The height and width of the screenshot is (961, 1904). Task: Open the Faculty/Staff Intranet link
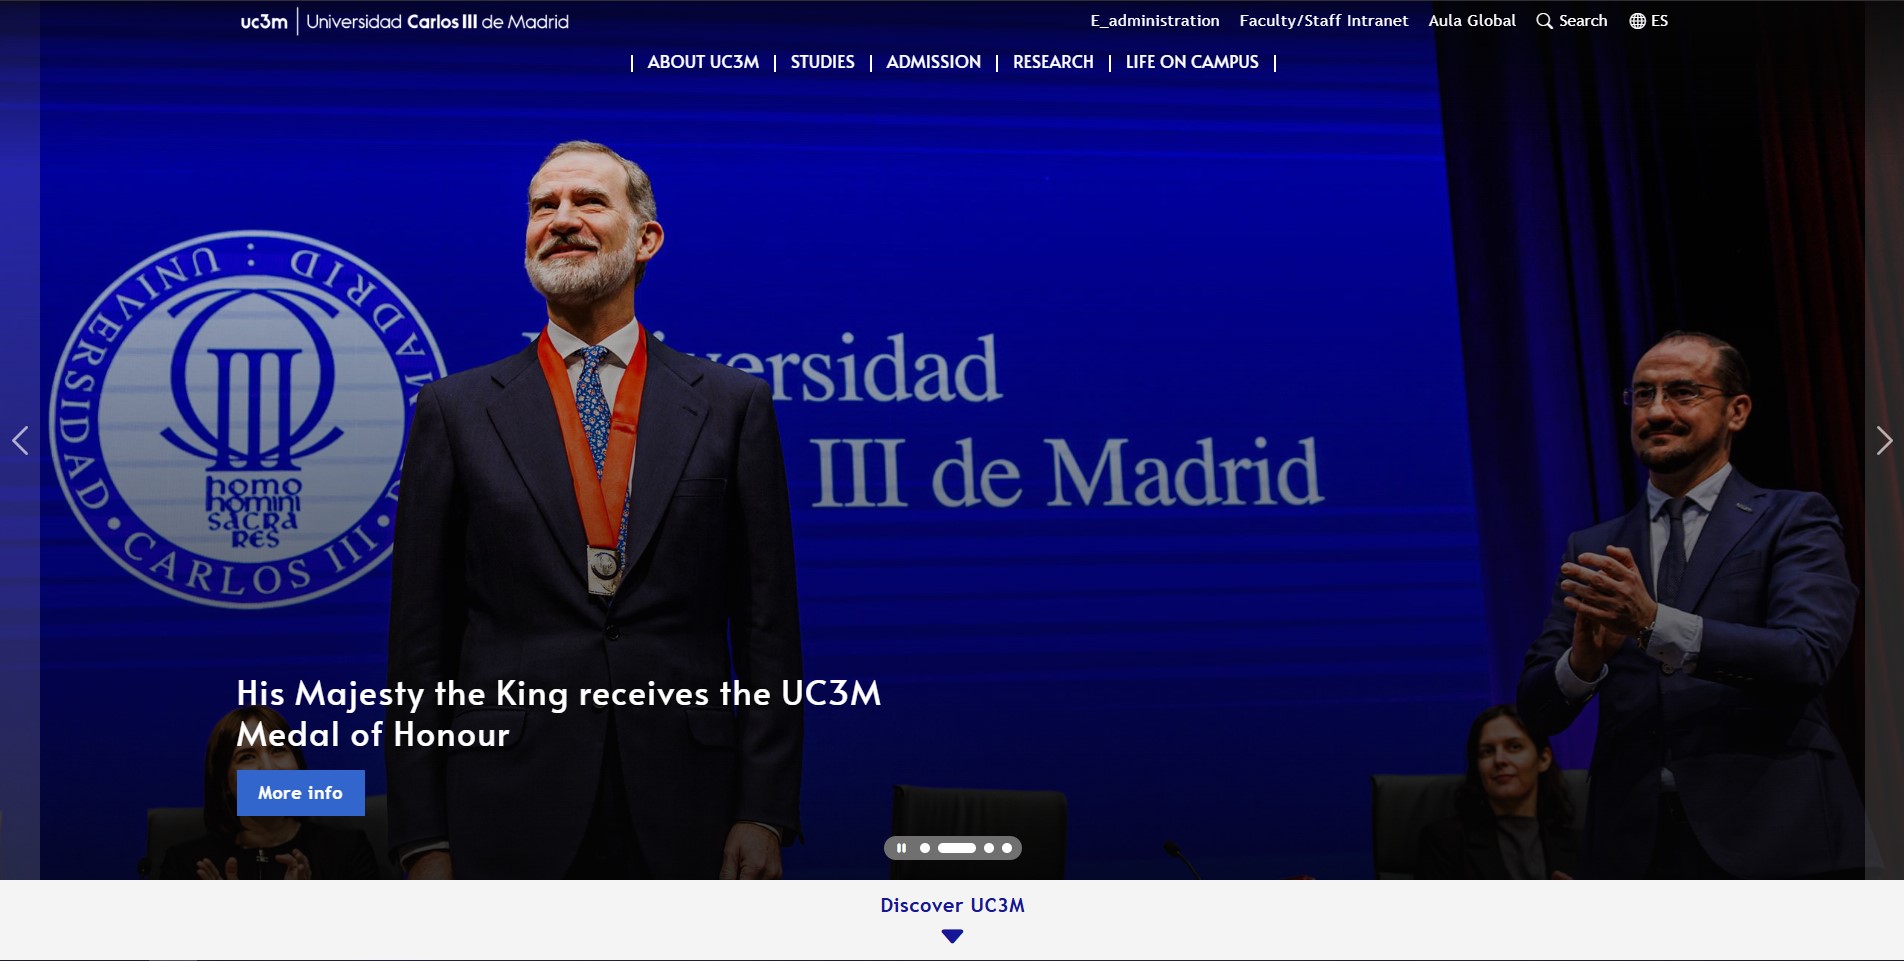1323,21
